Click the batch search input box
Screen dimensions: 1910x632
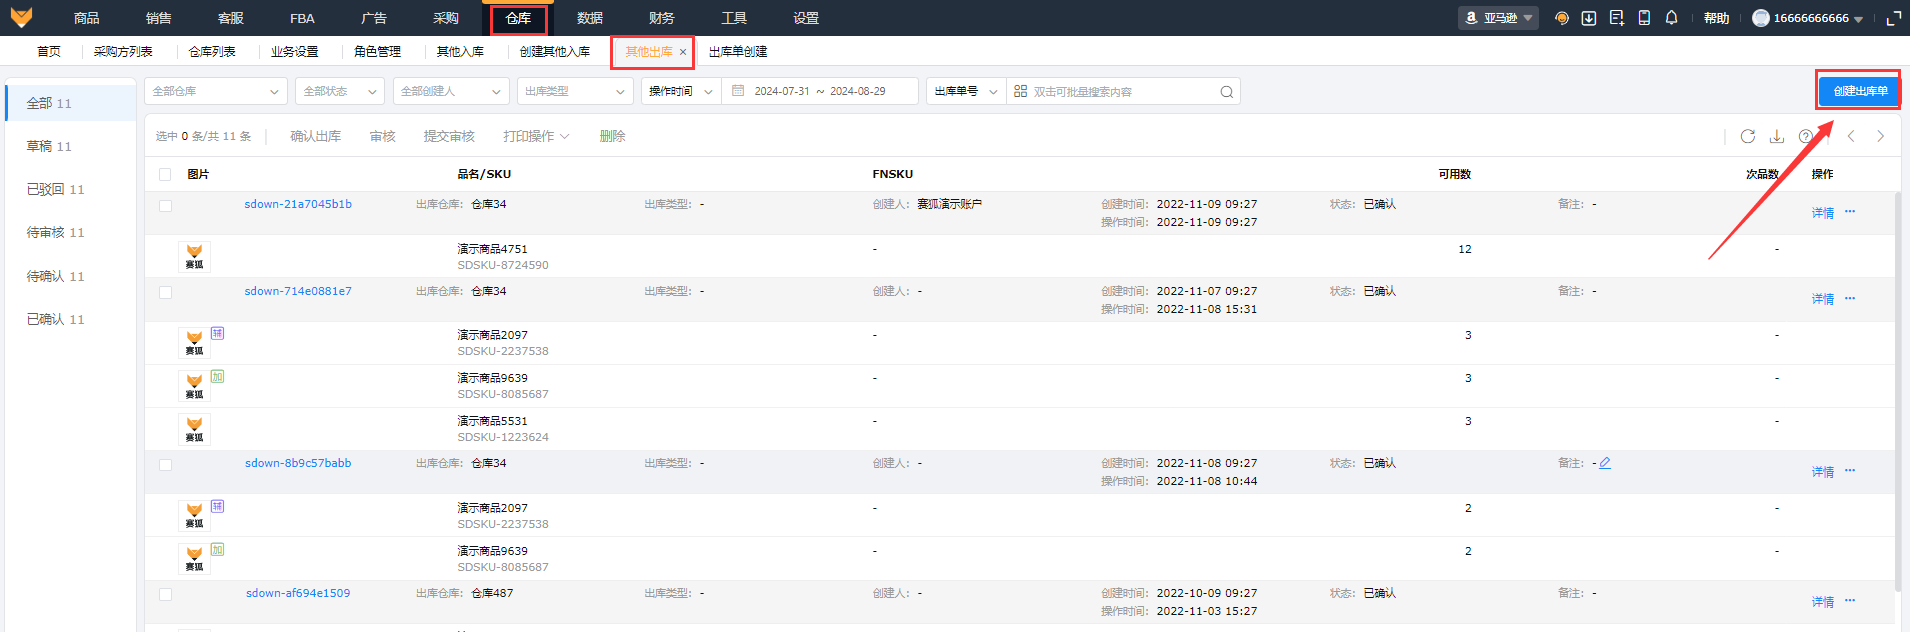pos(1124,91)
